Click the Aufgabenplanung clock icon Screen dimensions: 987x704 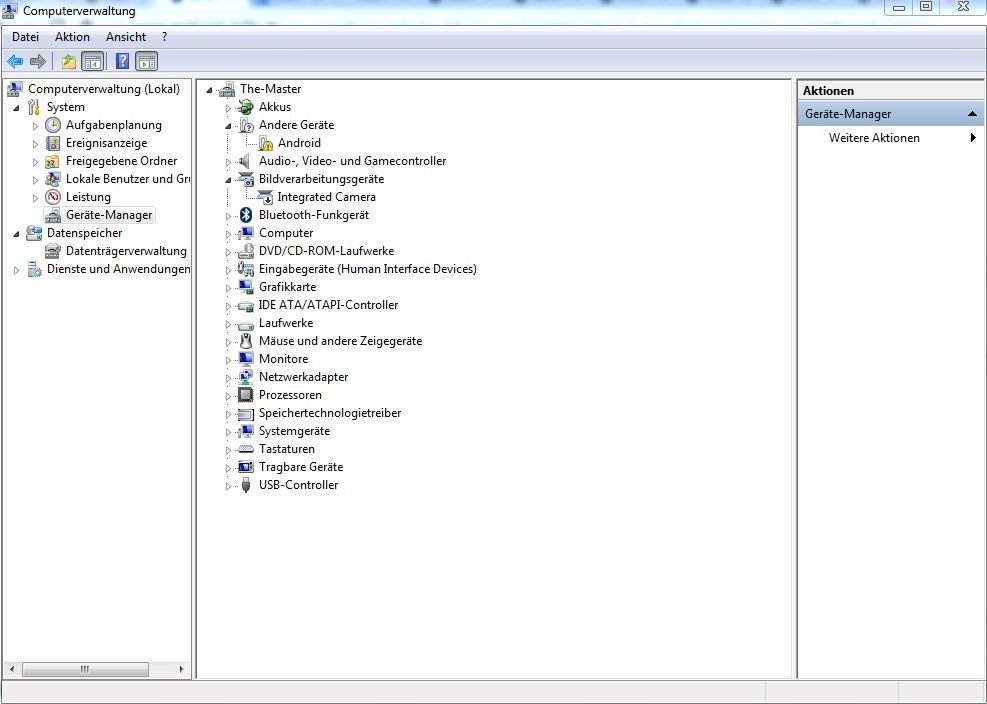coord(53,125)
